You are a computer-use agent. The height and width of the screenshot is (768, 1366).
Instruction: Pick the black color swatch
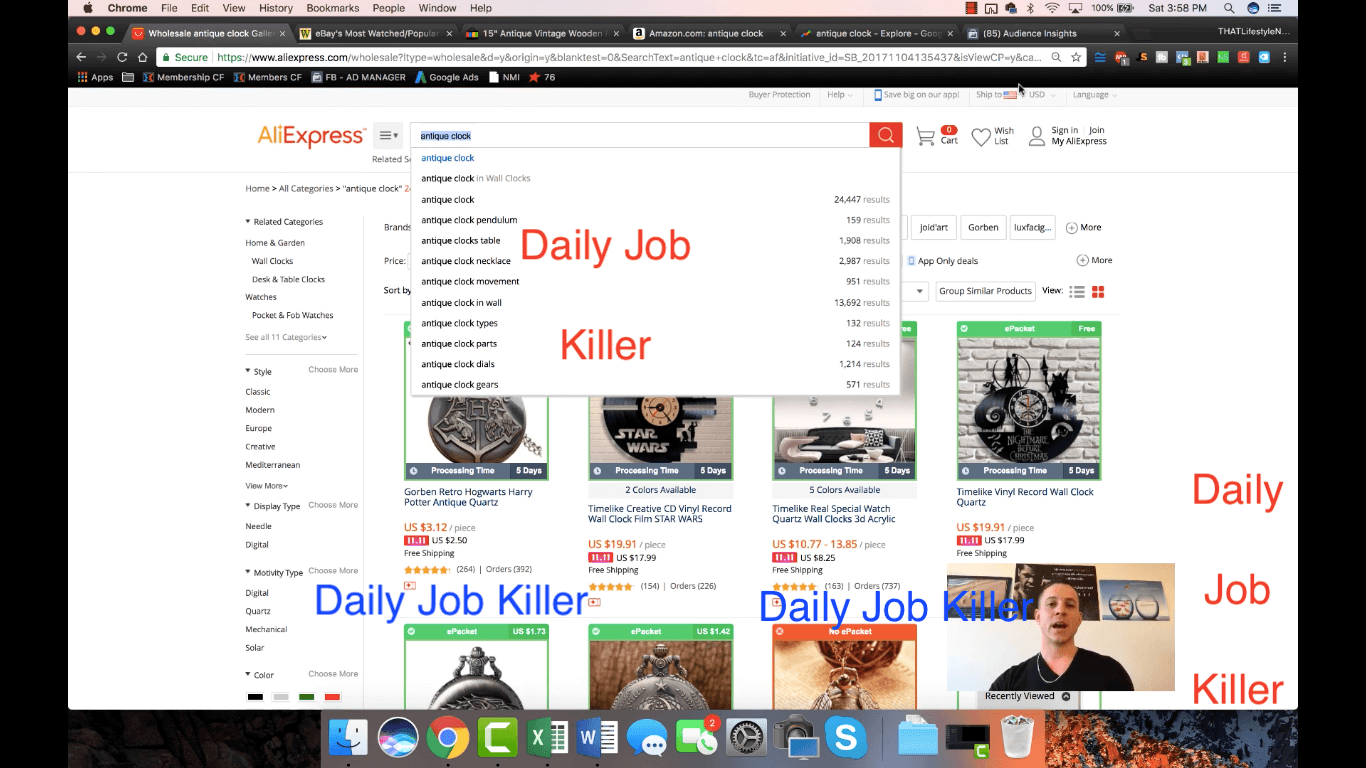pyautogui.click(x=255, y=697)
